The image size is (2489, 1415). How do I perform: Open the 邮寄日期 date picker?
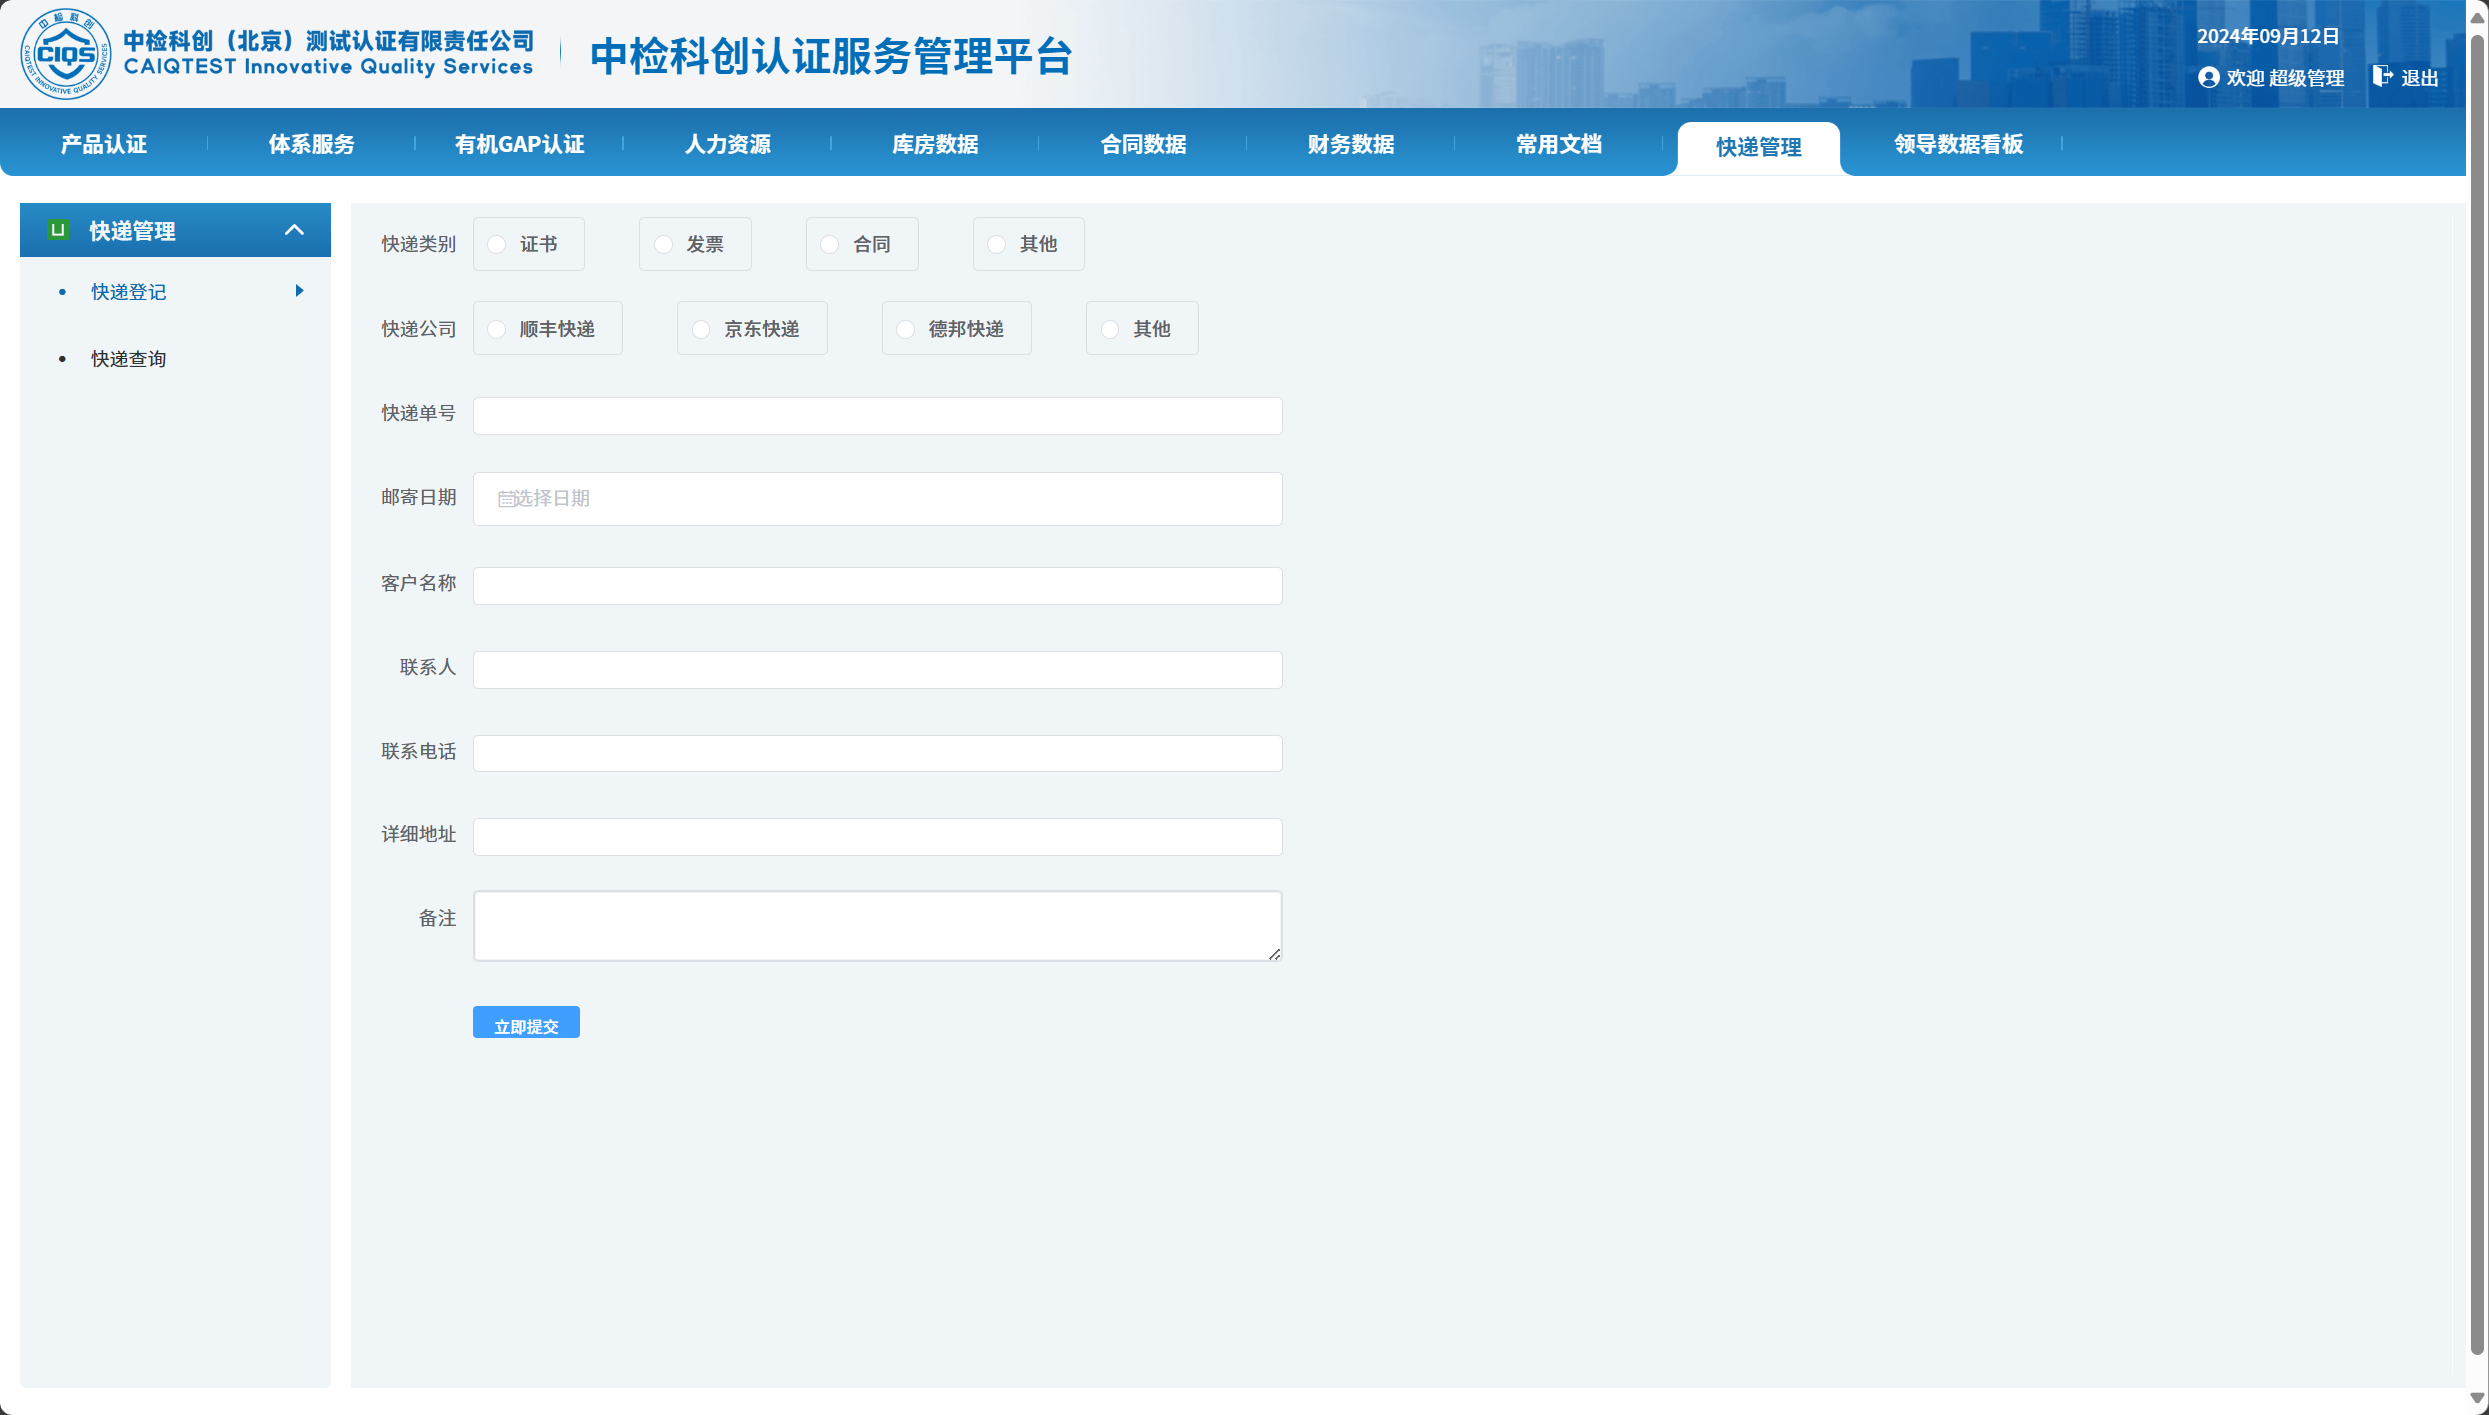pos(877,499)
